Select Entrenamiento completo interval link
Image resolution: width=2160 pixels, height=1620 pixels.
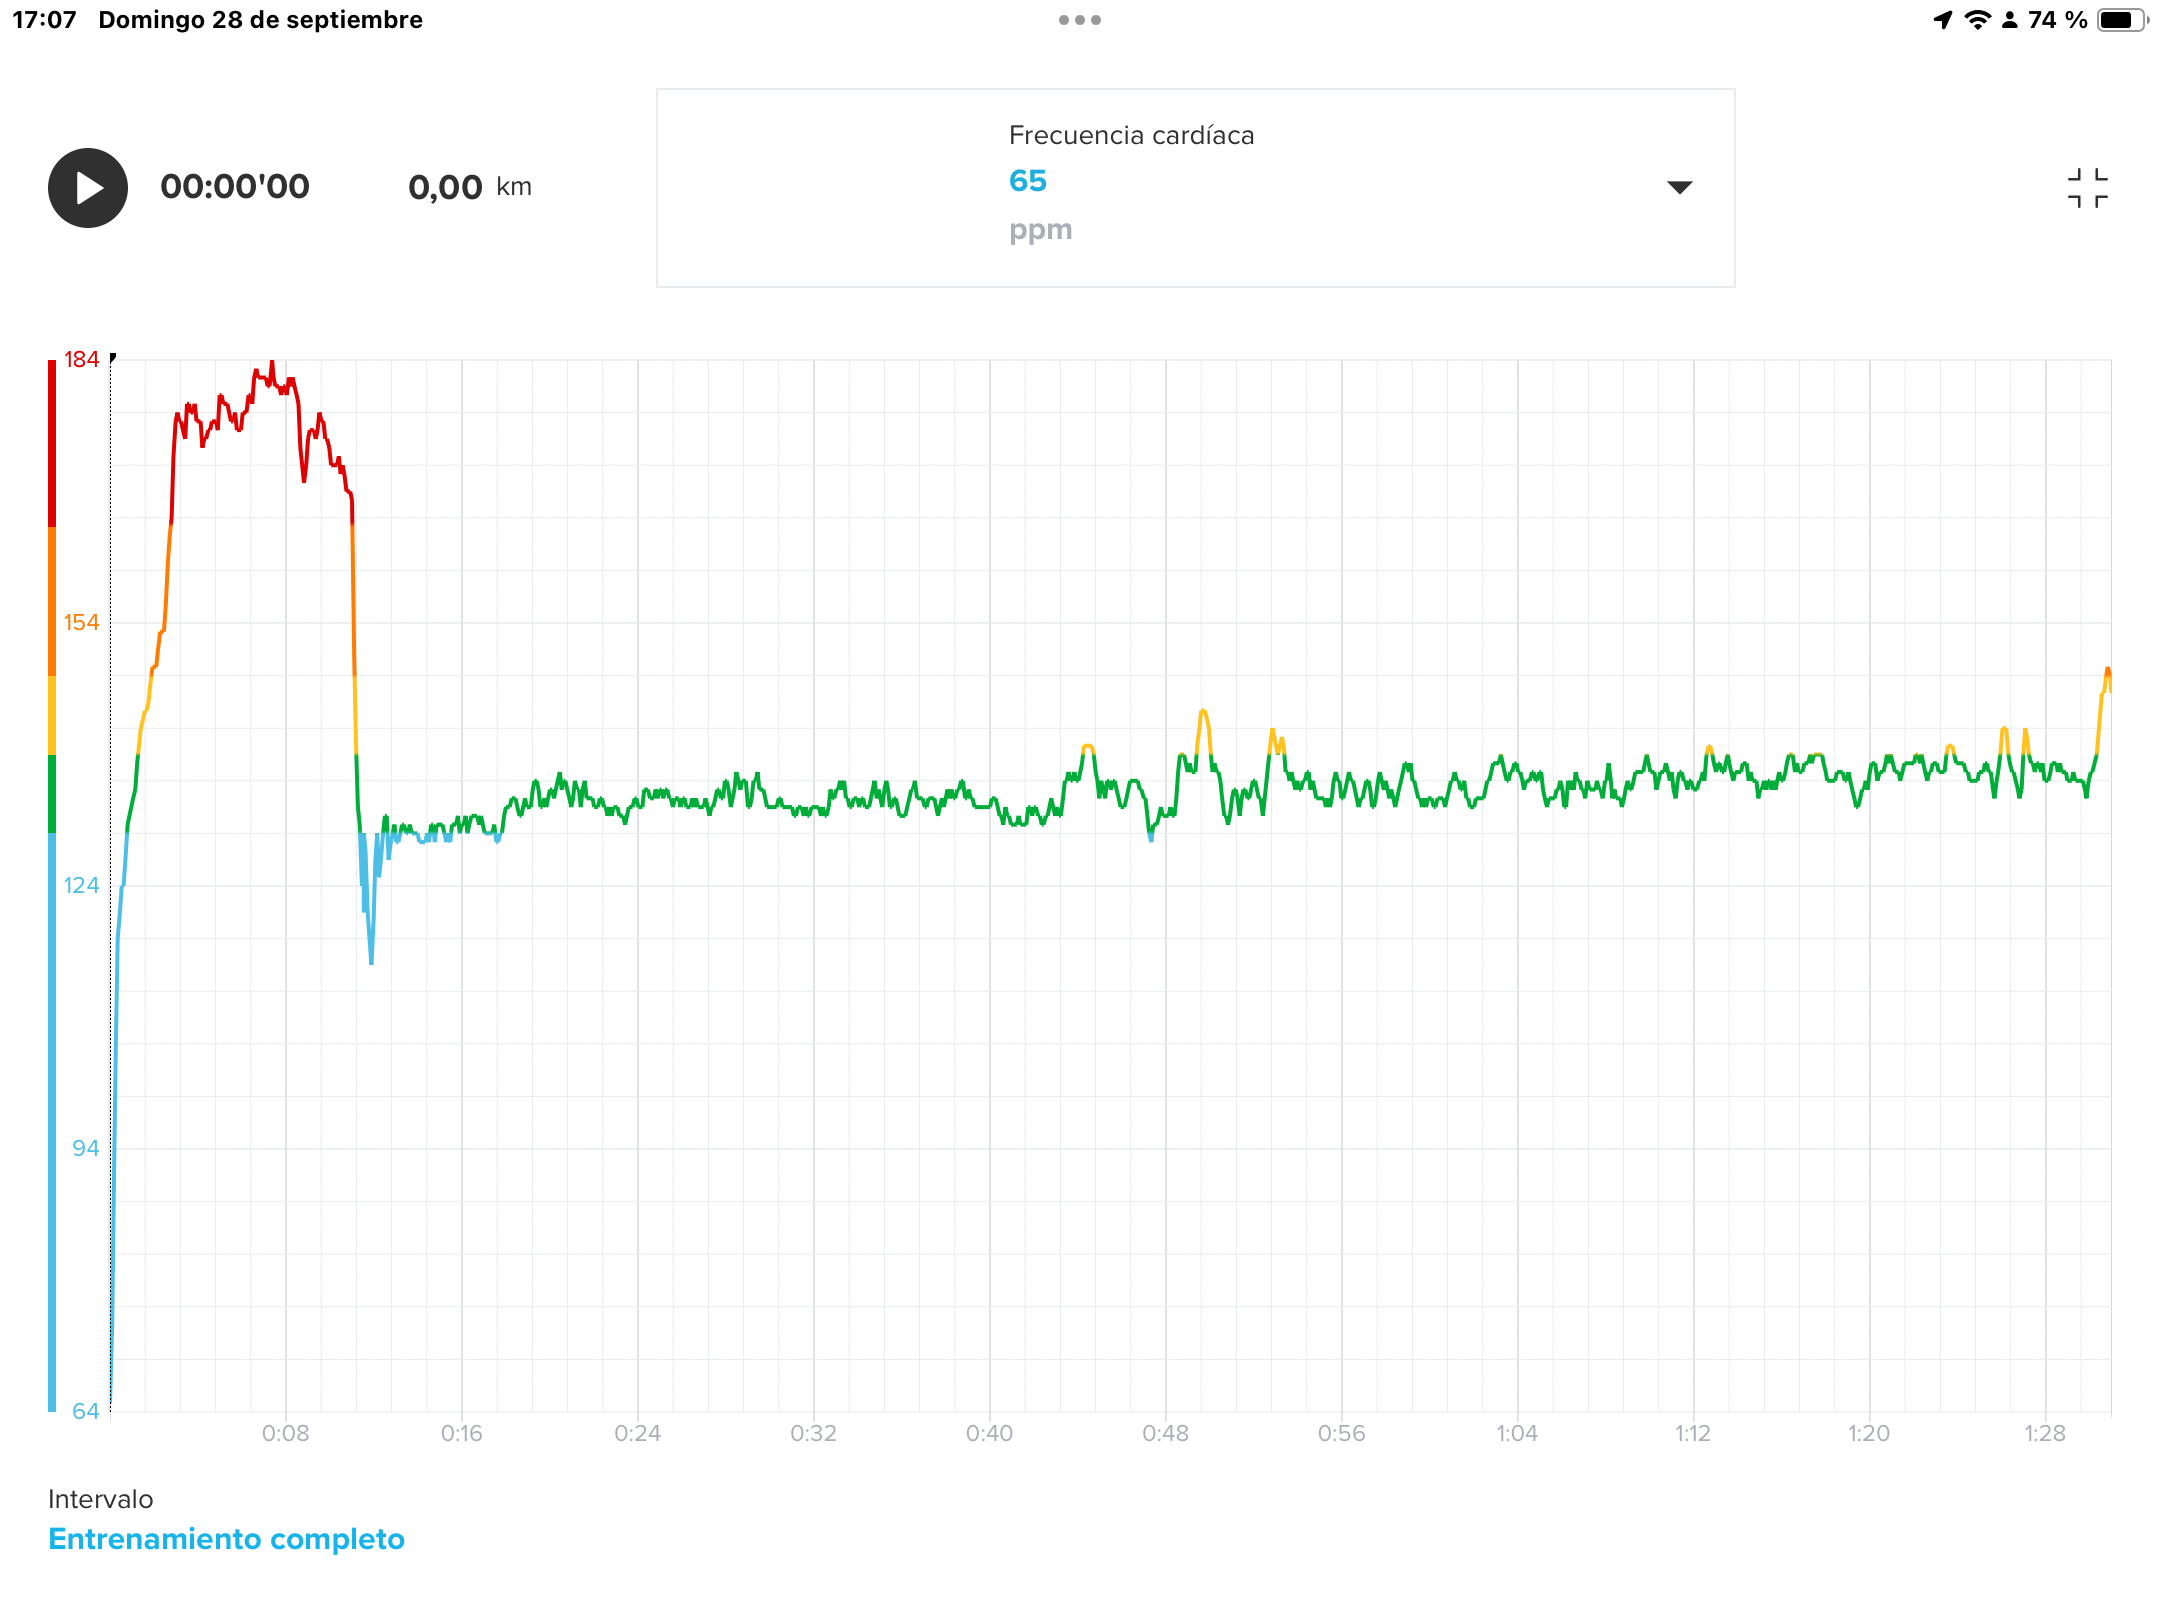(226, 1539)
